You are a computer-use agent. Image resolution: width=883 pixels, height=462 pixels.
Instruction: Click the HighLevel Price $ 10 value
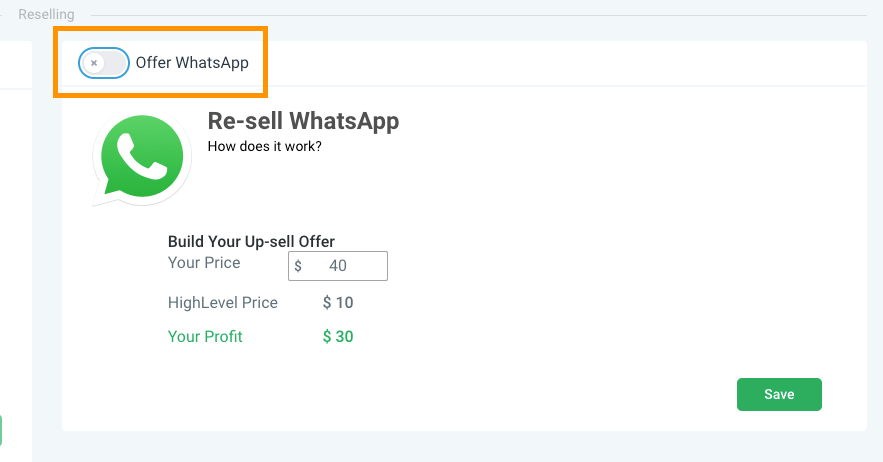338,303
